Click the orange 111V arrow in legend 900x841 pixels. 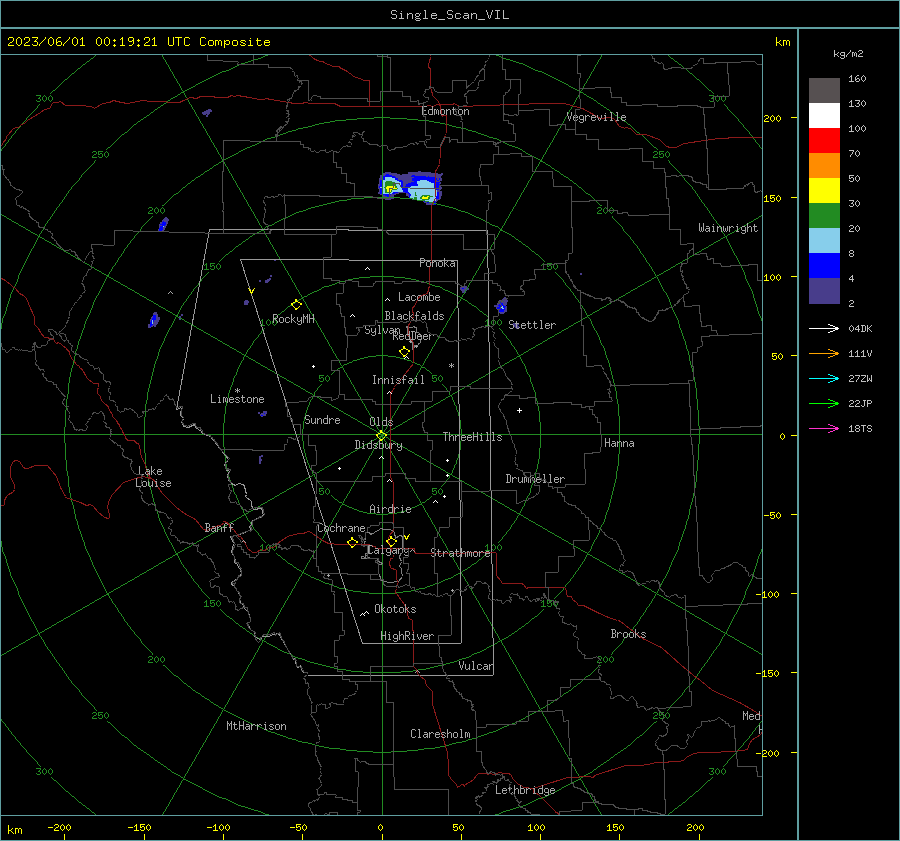824,354
